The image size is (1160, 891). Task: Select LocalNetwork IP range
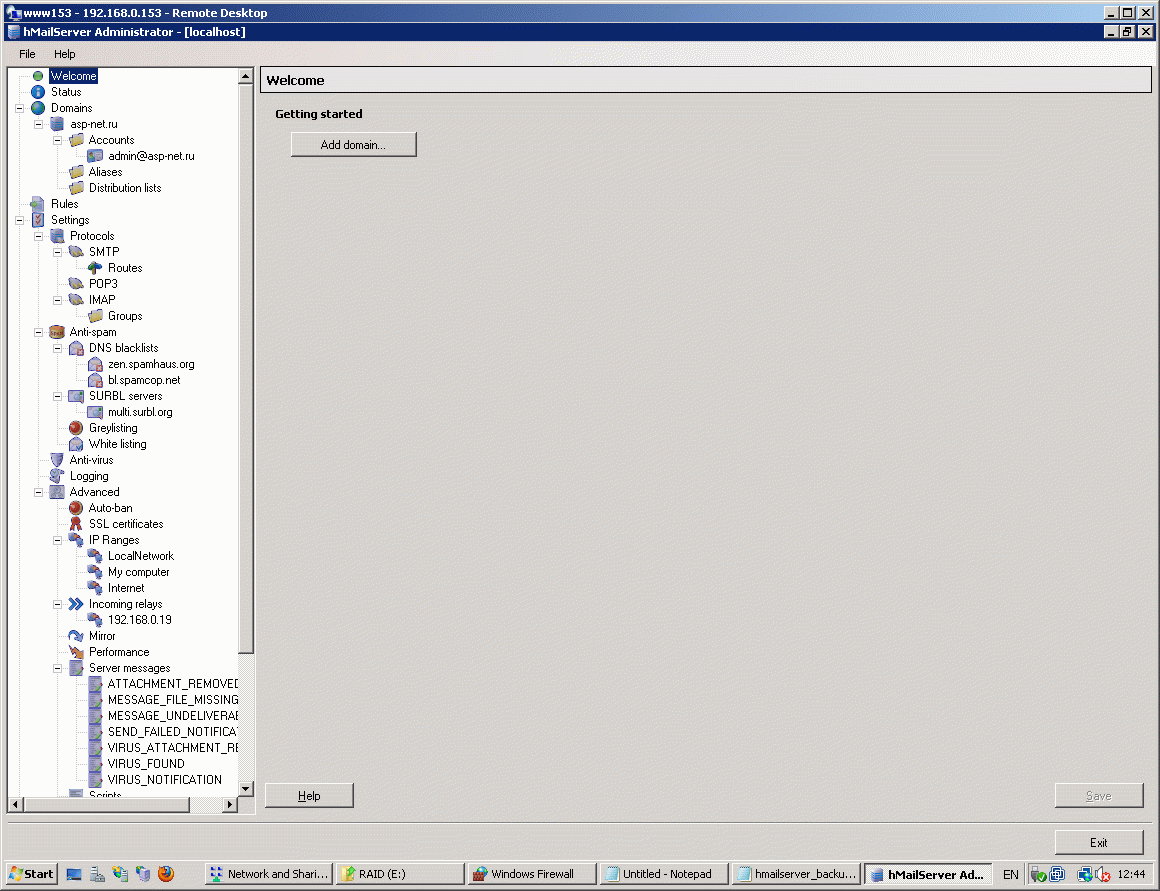141,557
